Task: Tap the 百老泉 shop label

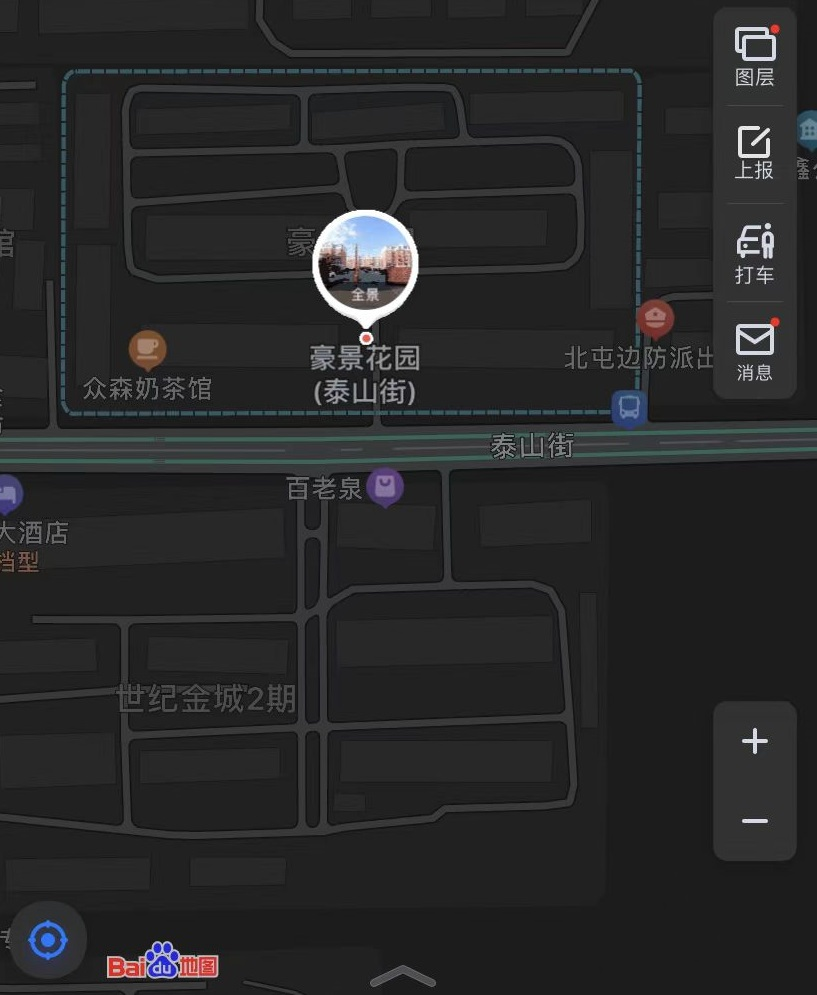Action: (x=324, y=489)
